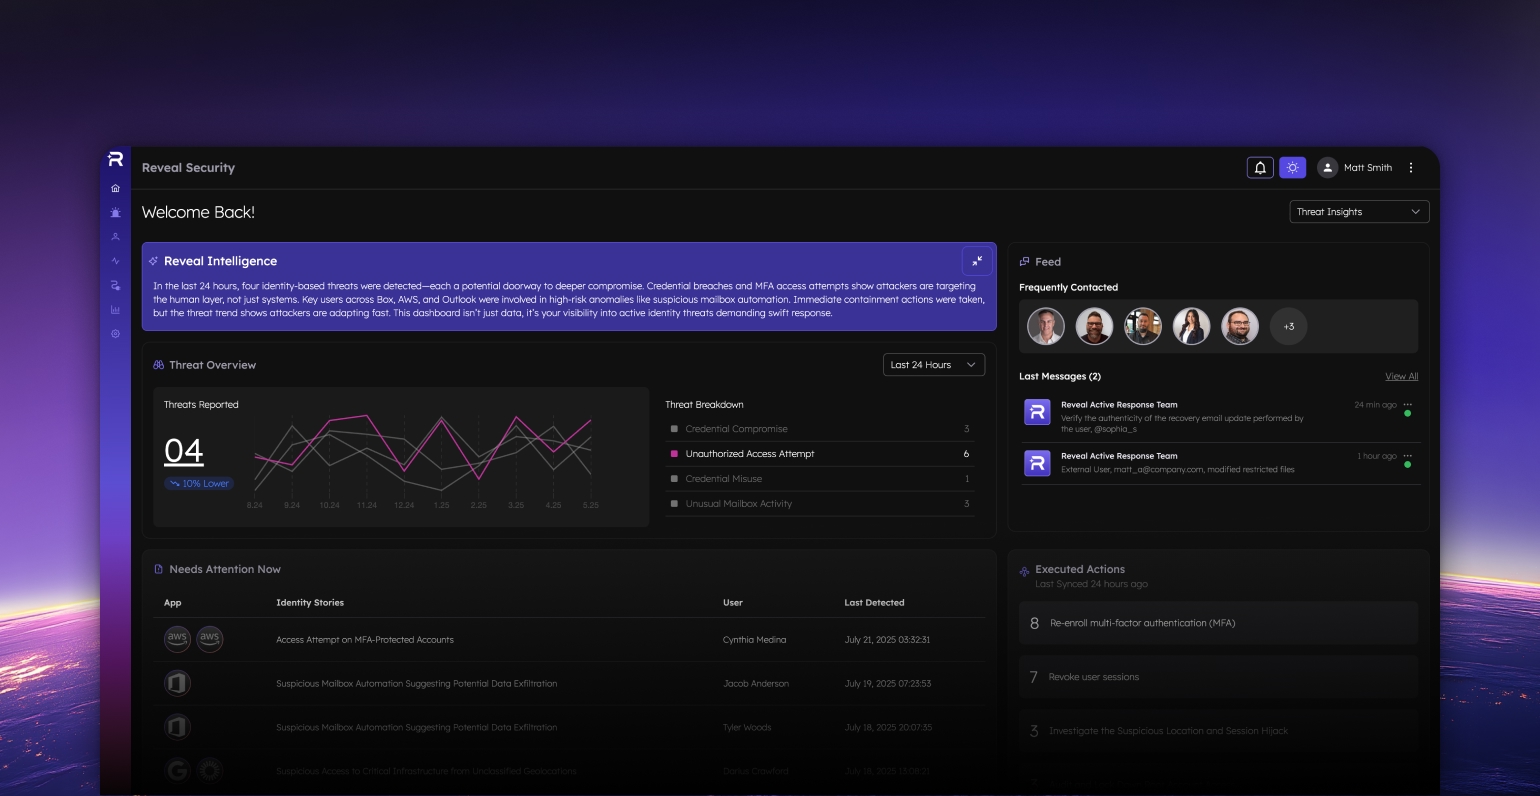Viewport: 1540px width, 796px height.
Task: Click Office icon in Jacob Anderson row
Action: point(177,683)
